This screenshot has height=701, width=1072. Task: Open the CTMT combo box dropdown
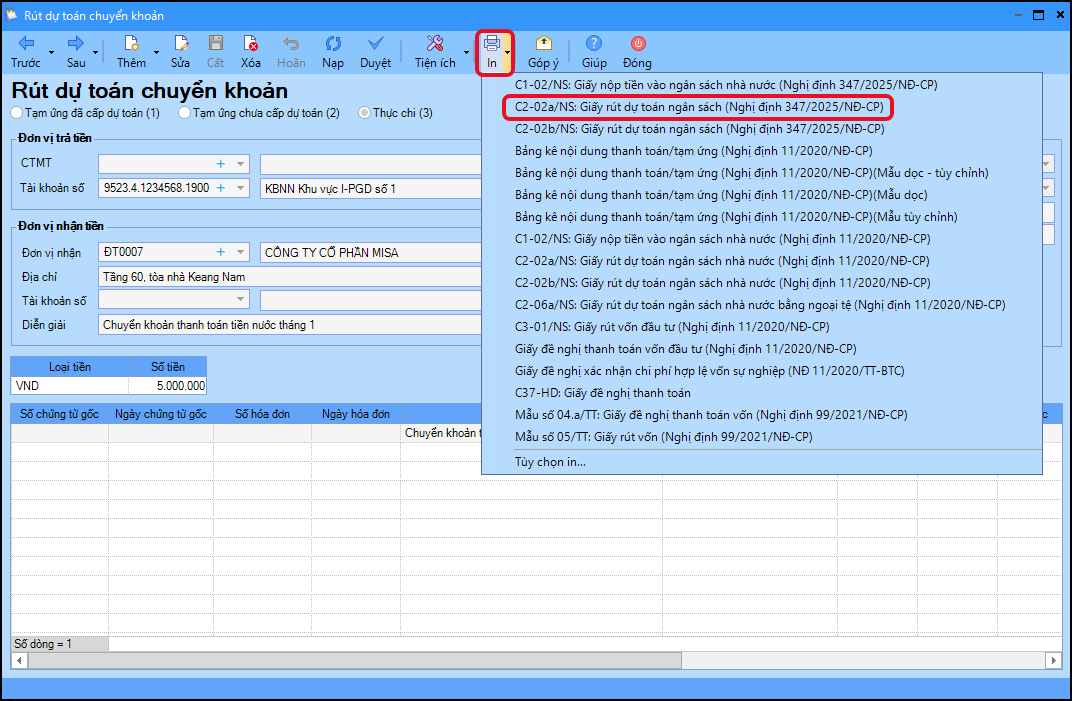tap(241, 164)
